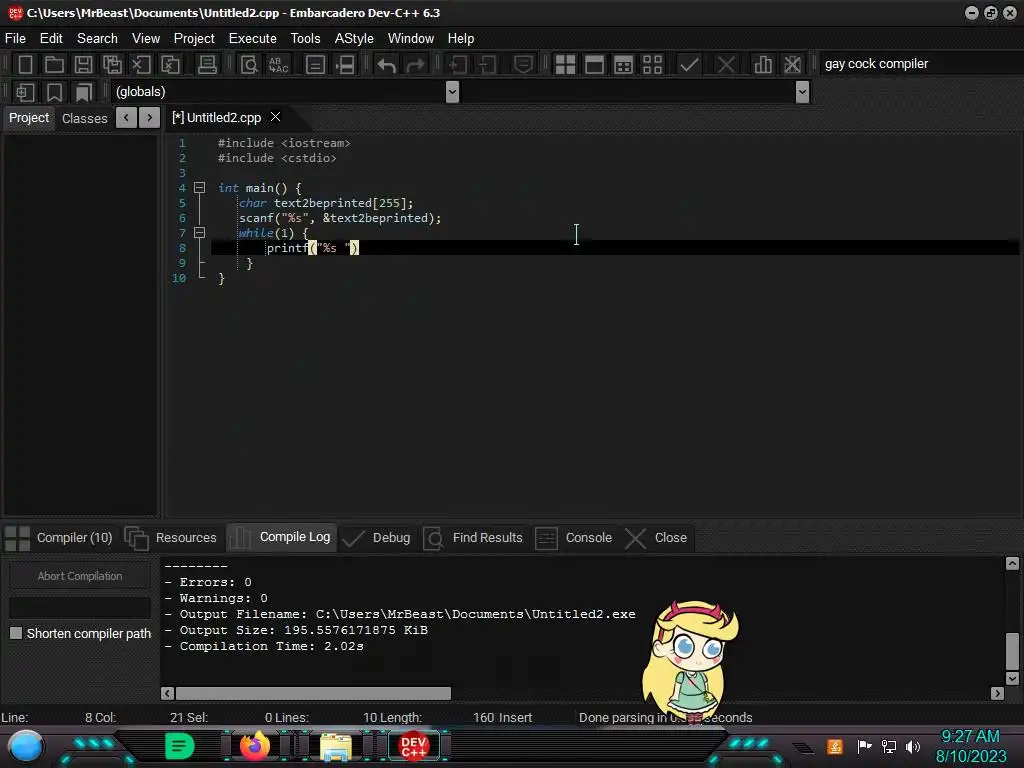Click the Print toolbar icon
The height and width of the screenshot is (768, 1024).
207,64
